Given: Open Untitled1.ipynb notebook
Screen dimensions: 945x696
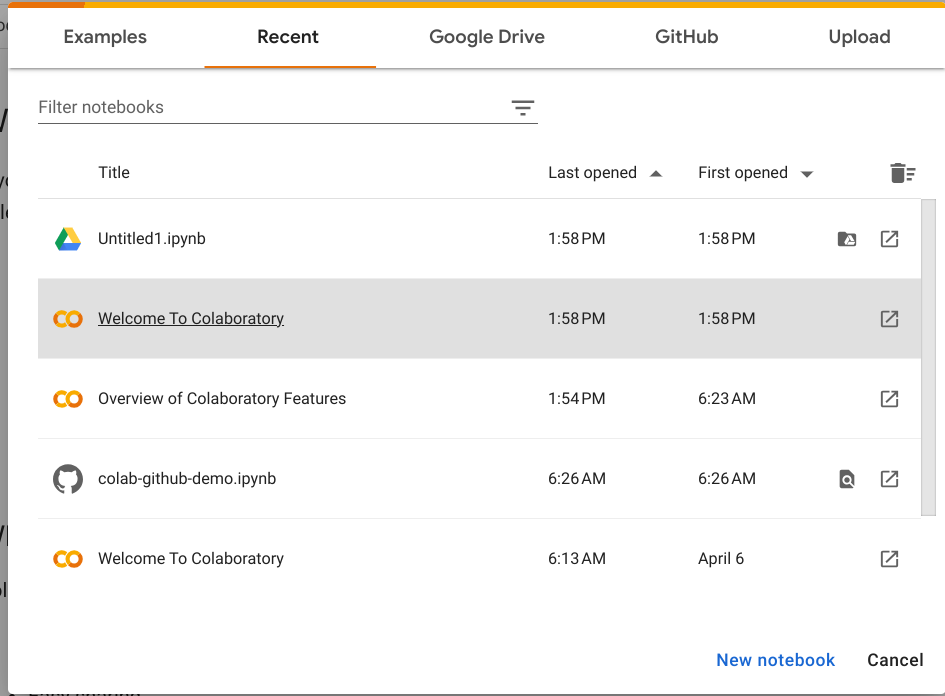Looking at the screenshot, I should (x=152, y=239).
